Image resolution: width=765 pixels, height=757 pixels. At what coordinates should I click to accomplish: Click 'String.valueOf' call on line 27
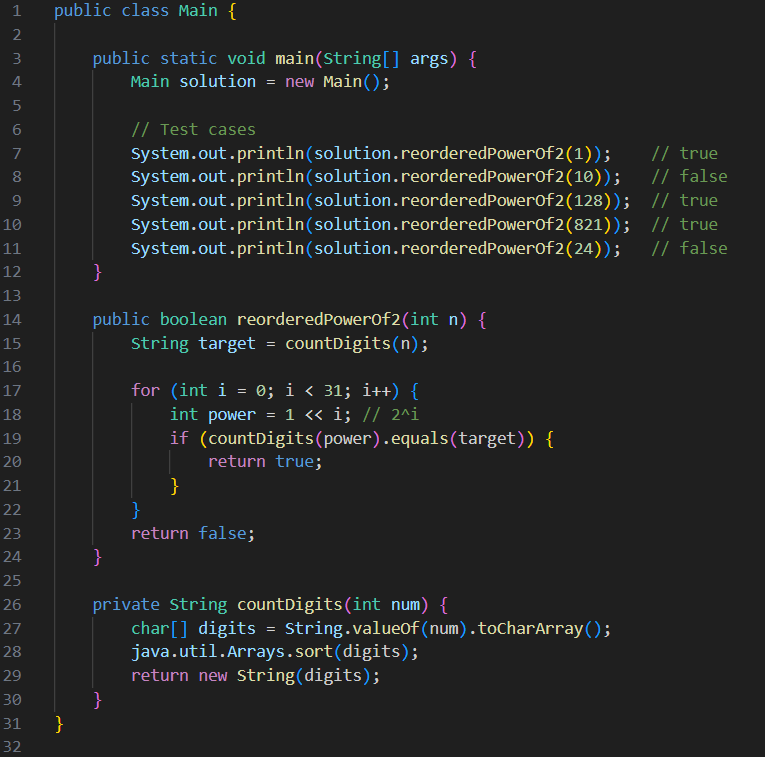pos(352,629)
